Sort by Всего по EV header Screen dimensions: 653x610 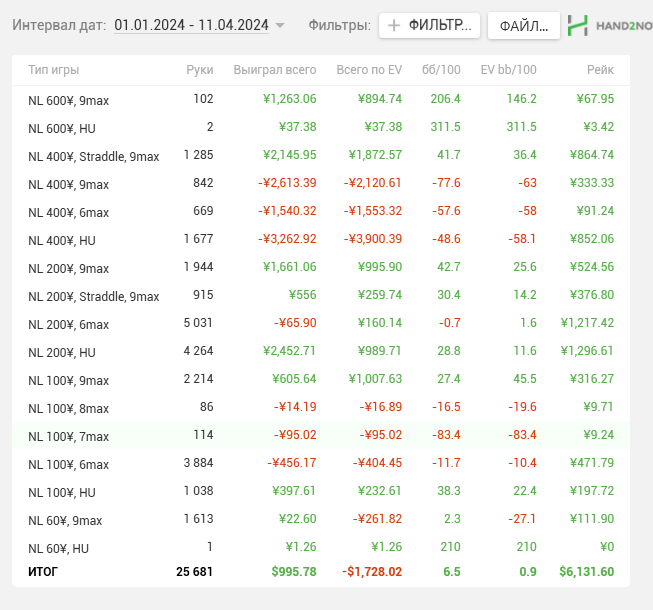coord(369,70)
